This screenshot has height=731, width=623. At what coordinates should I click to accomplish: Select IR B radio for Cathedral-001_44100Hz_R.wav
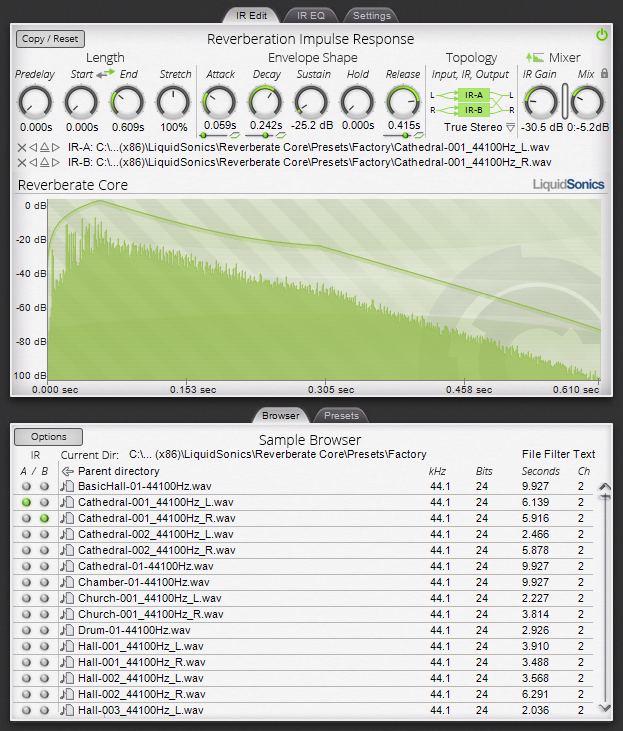tap(44, 518)
